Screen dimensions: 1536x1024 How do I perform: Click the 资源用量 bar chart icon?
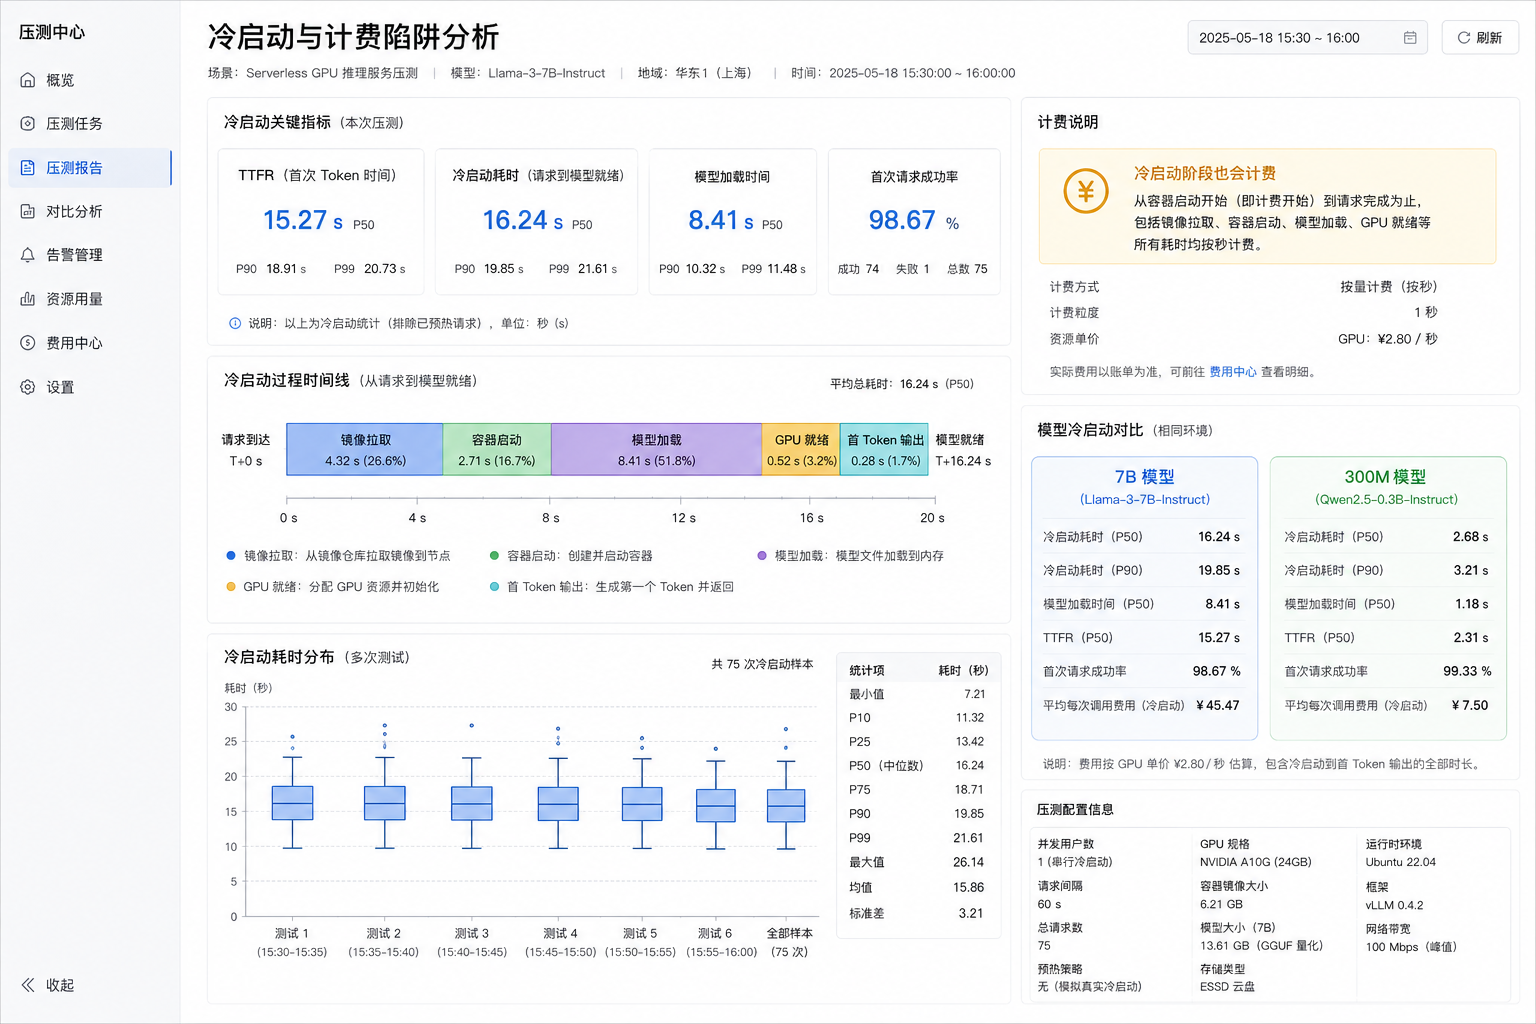(28, 299)
